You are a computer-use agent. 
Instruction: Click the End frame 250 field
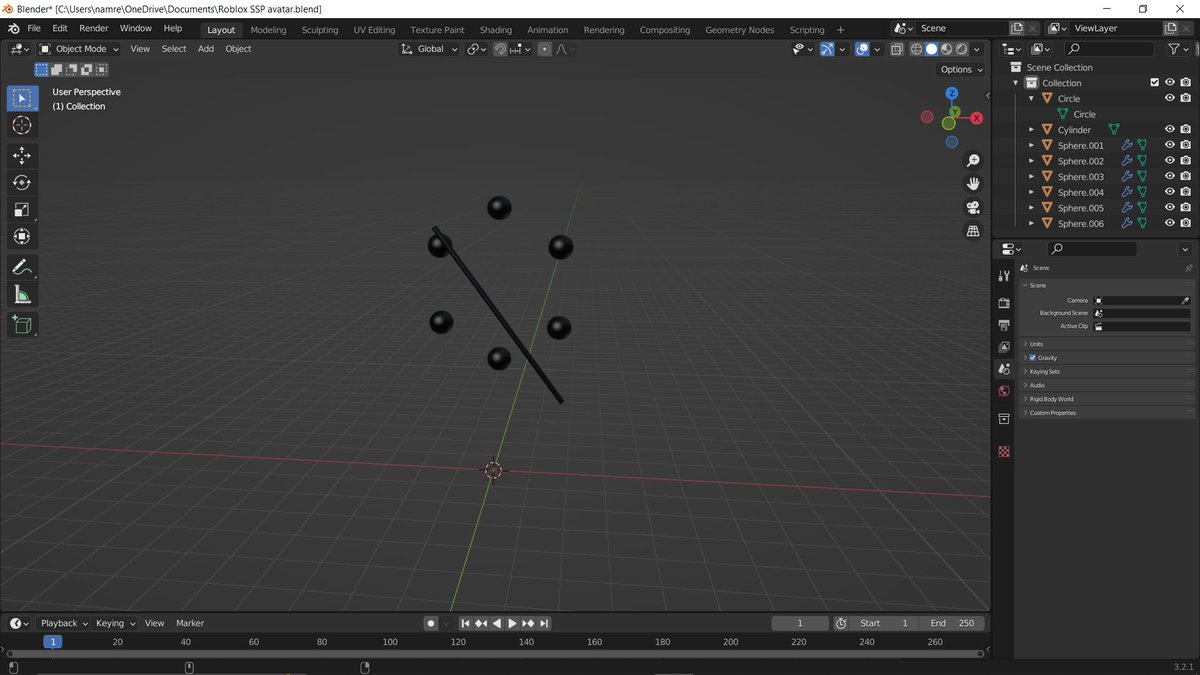click(x=952, y=623)
